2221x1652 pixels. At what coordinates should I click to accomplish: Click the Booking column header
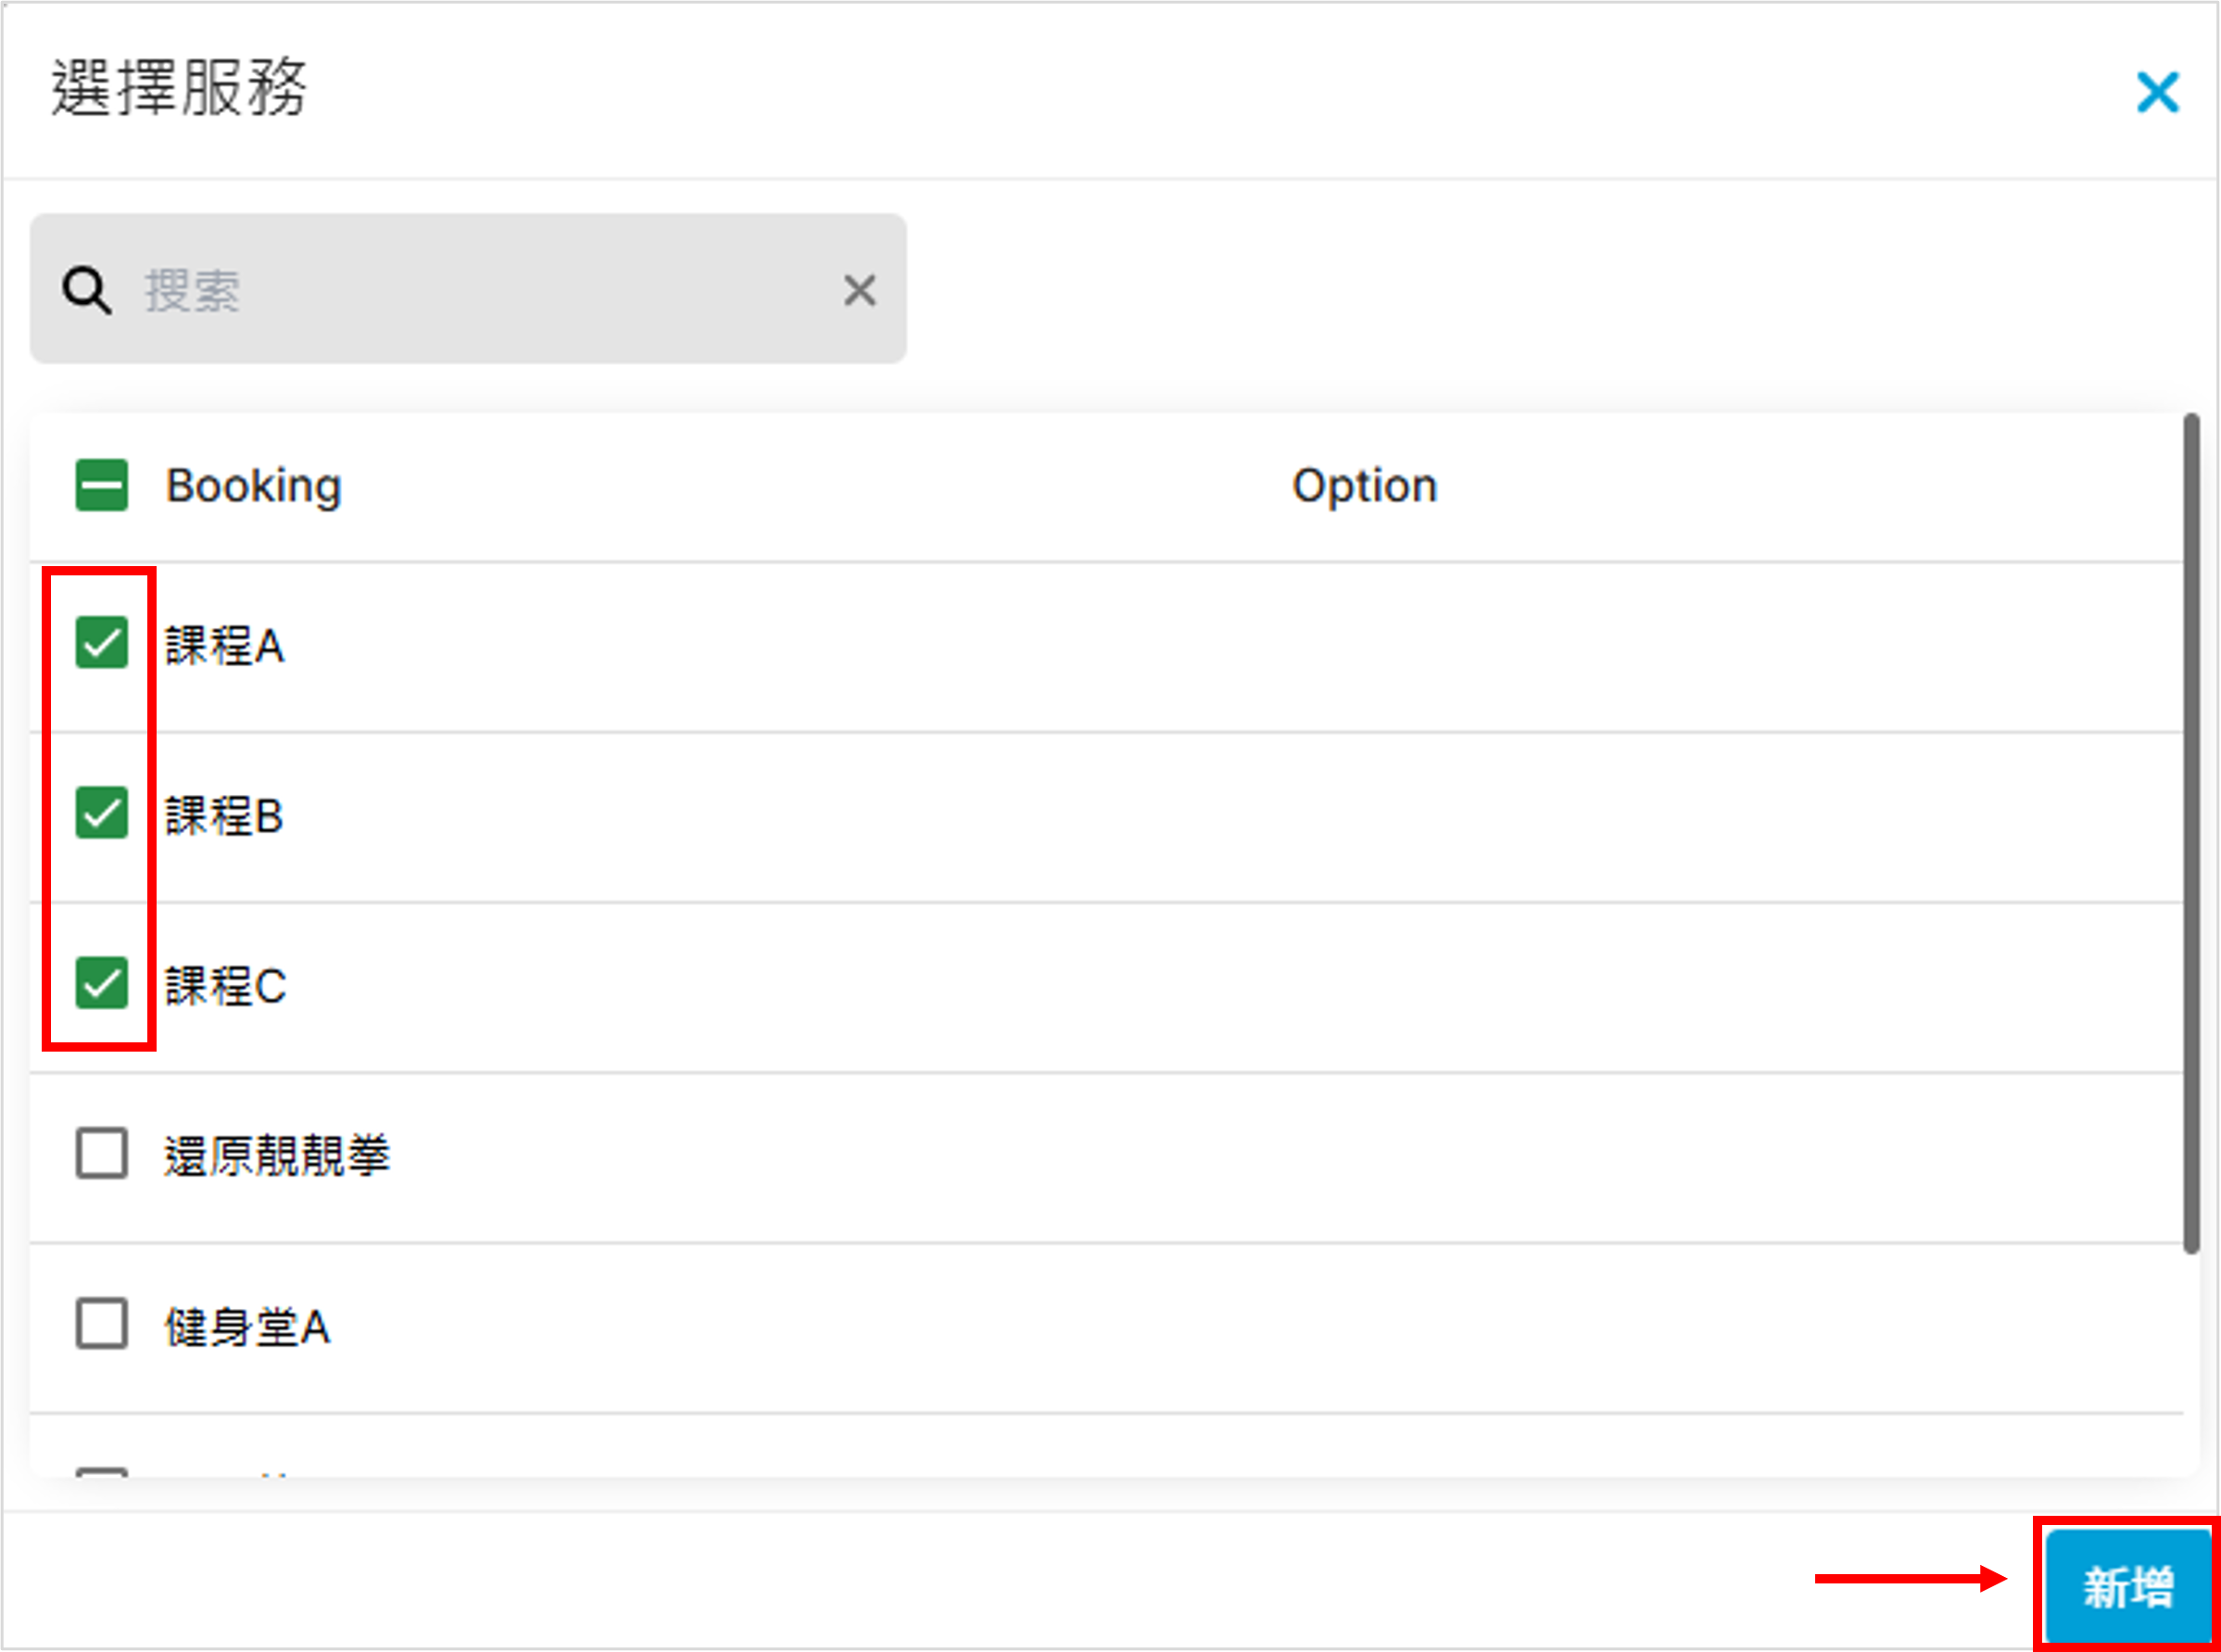pos(254,486)
